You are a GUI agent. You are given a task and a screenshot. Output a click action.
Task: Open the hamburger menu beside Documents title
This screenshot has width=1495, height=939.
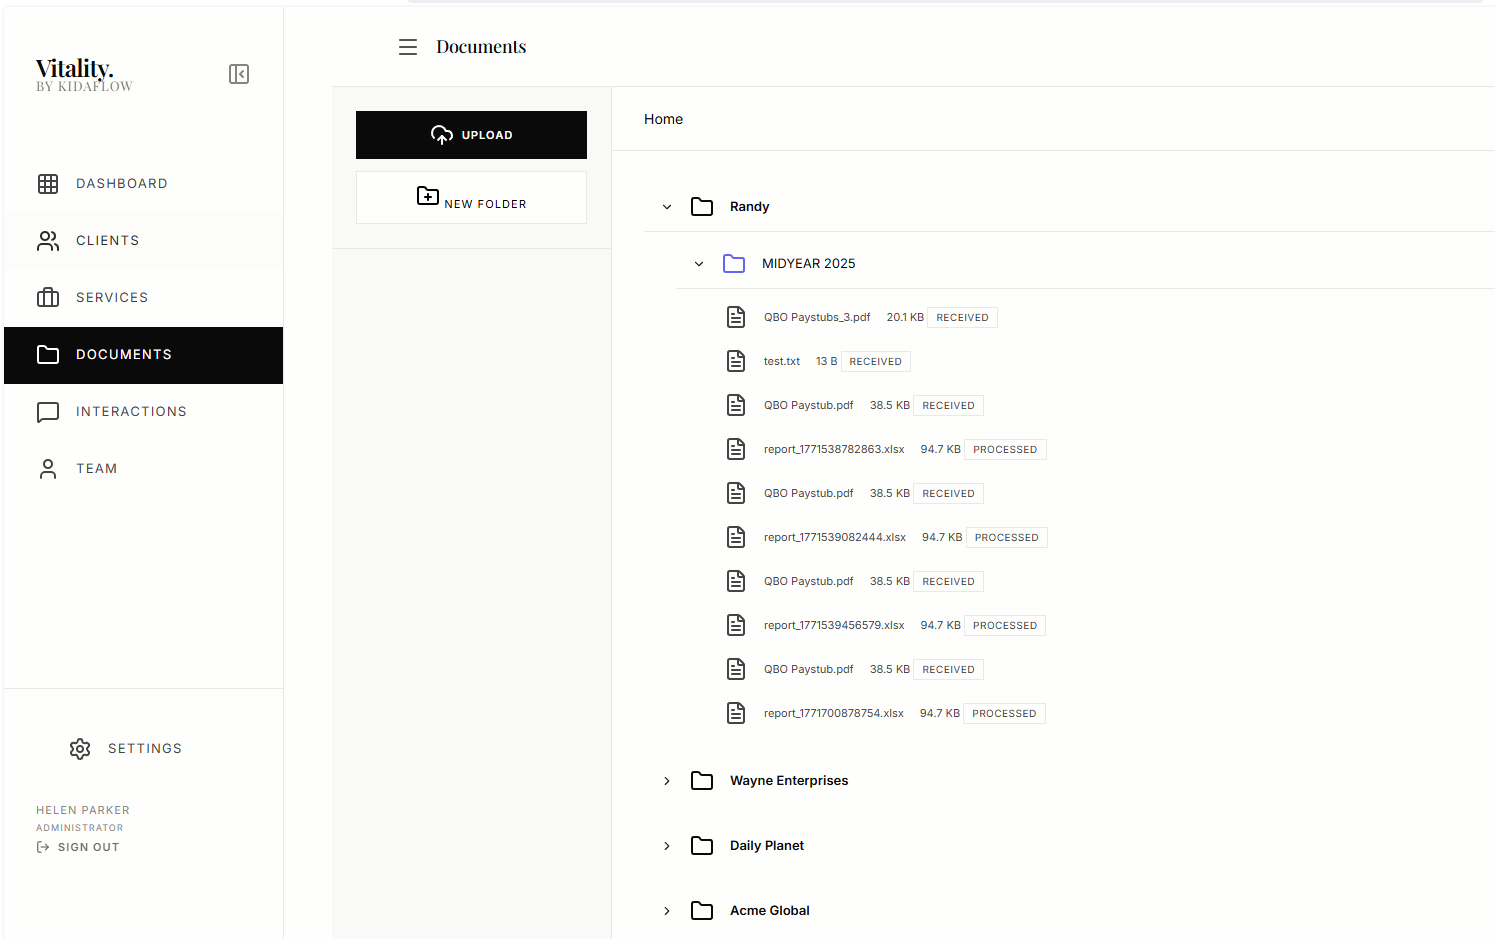[x=407, y=46]
